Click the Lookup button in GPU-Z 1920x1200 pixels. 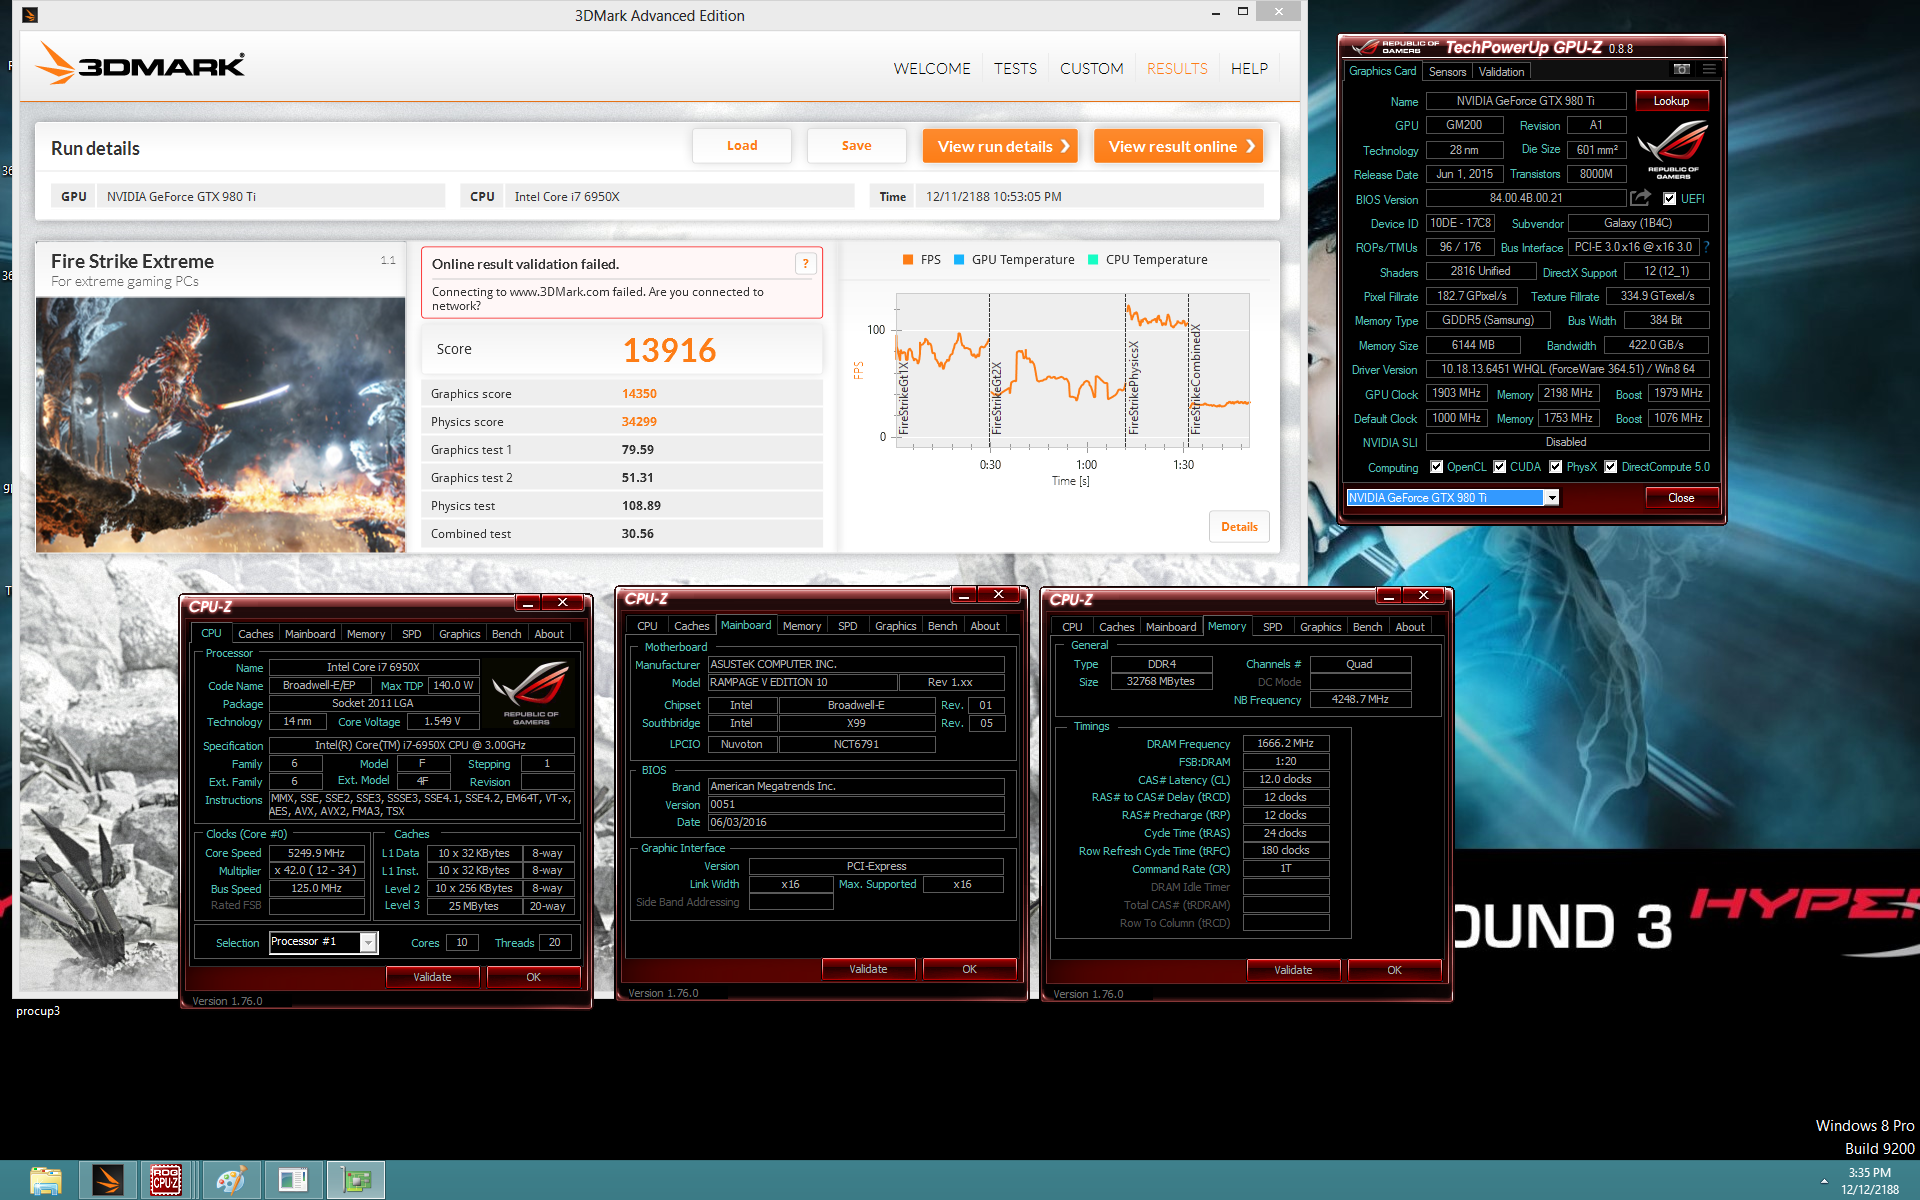click(x=1671, y=101)
